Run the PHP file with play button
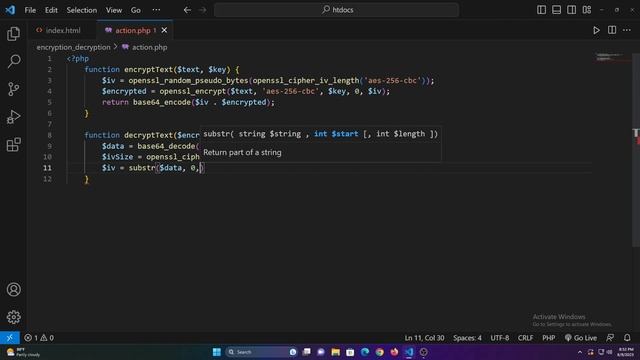This screenshot has height=360, width=640. [x=596, y=30]
